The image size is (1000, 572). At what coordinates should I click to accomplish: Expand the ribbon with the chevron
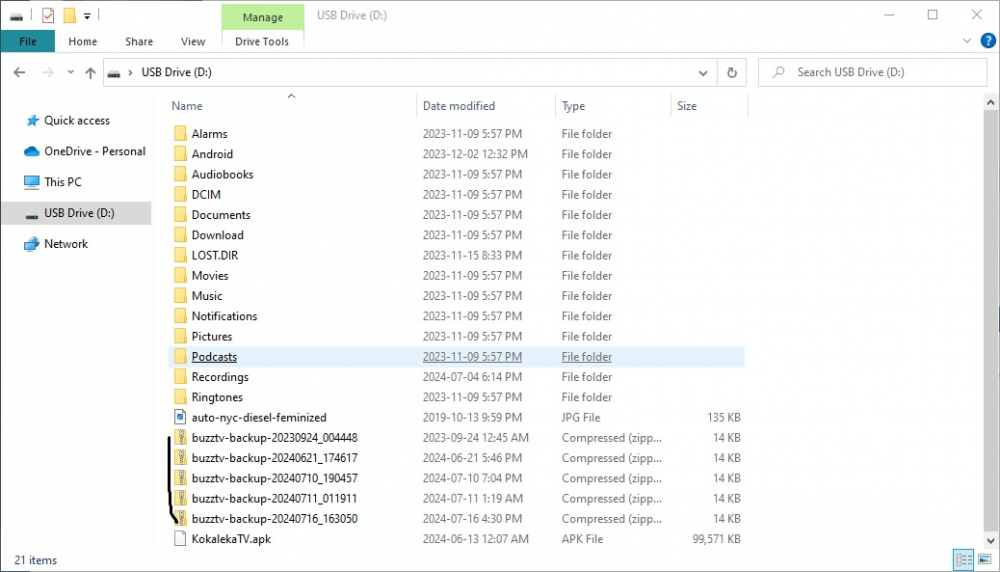[x=967, y=41]
